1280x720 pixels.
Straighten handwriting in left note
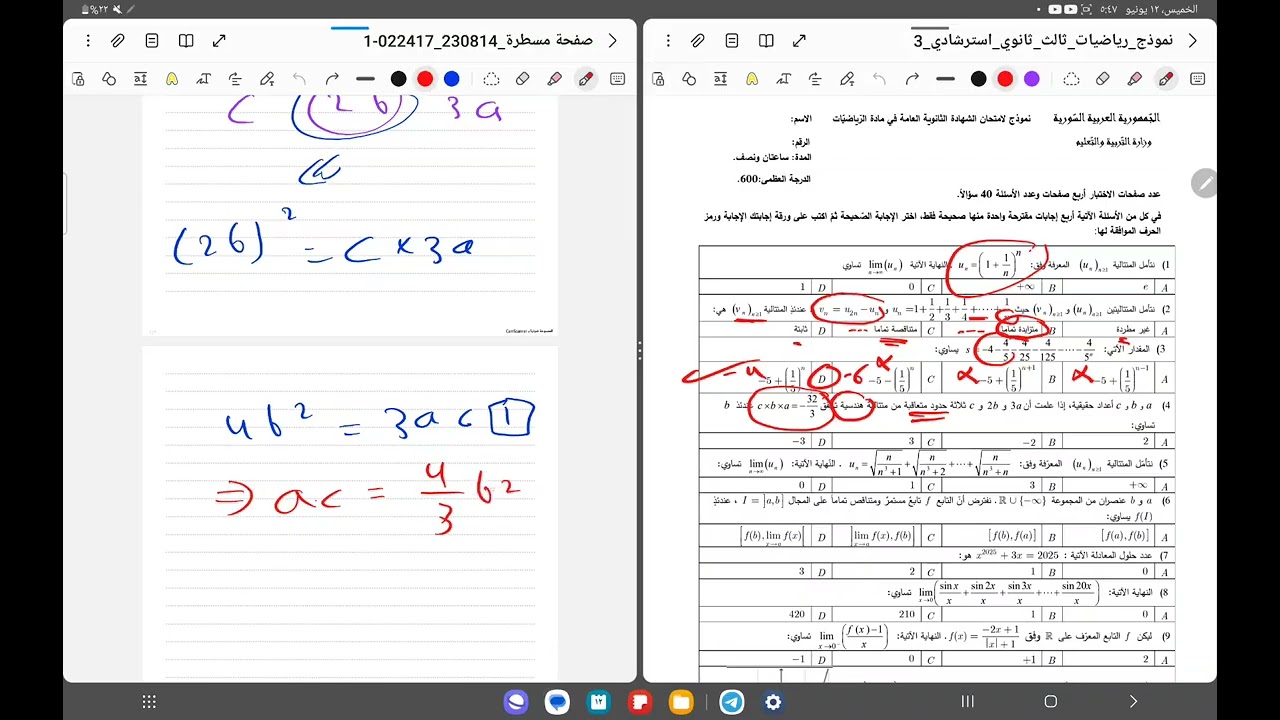235,79
